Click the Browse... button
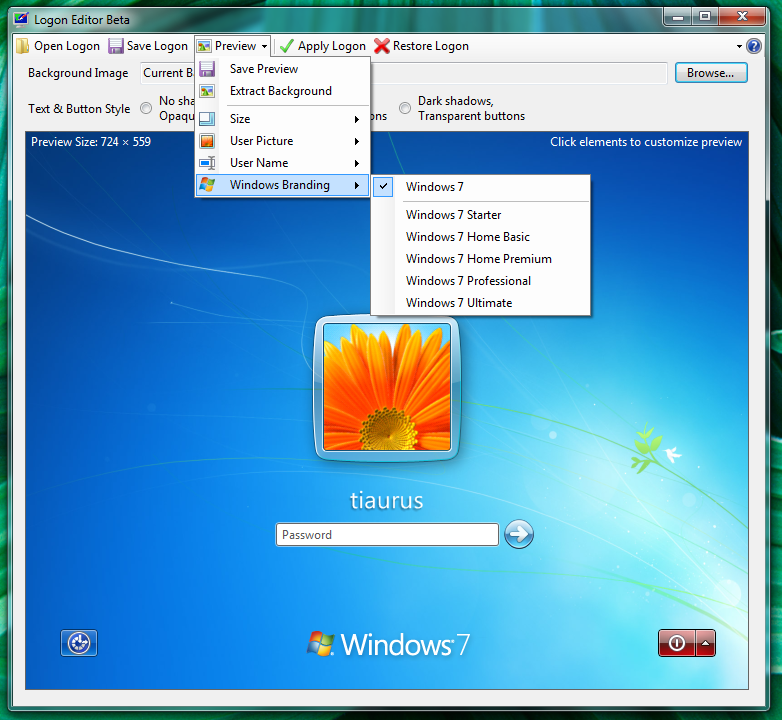The height and width of the screenshot is (720, 782). tap(711, 73)
